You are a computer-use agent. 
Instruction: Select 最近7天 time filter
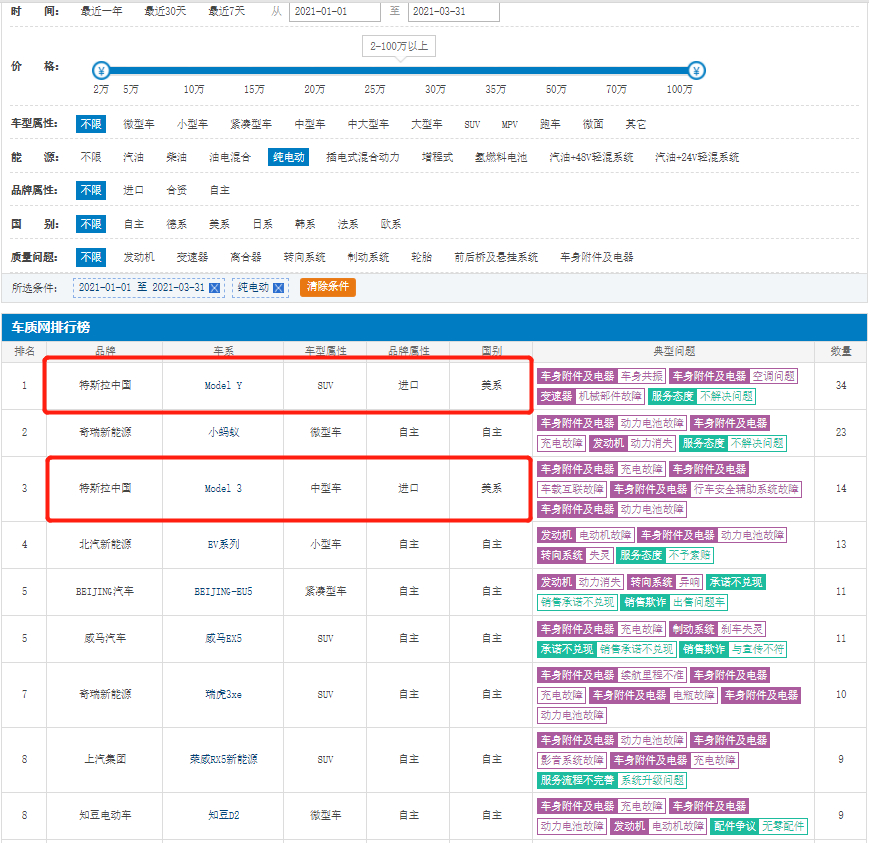(x=227, y=11)
